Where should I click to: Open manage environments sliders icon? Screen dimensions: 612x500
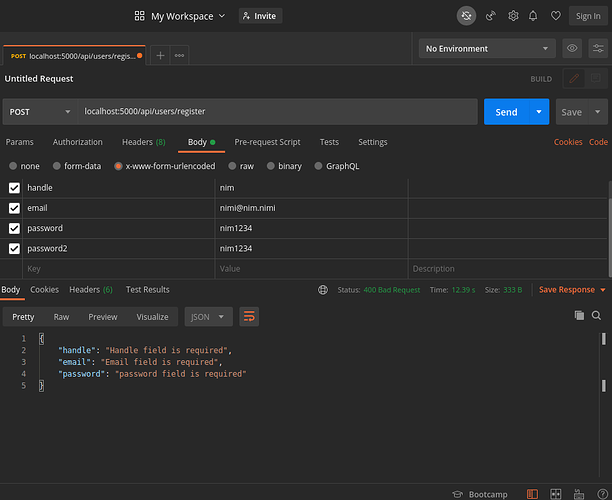598,48
